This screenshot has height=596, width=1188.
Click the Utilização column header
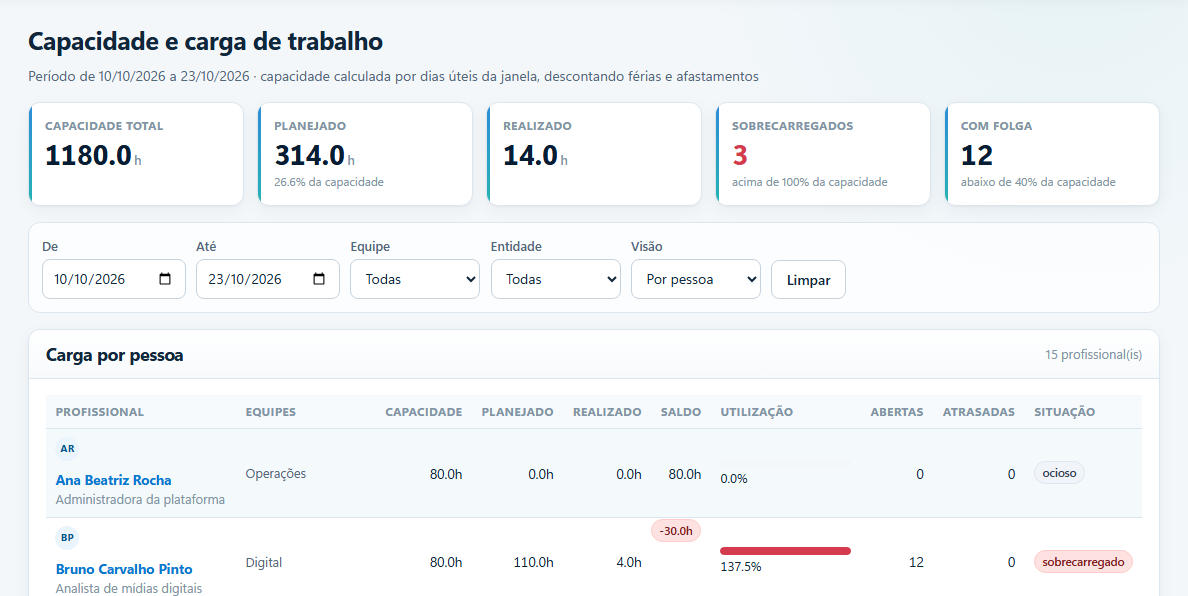tap(756, 412)
